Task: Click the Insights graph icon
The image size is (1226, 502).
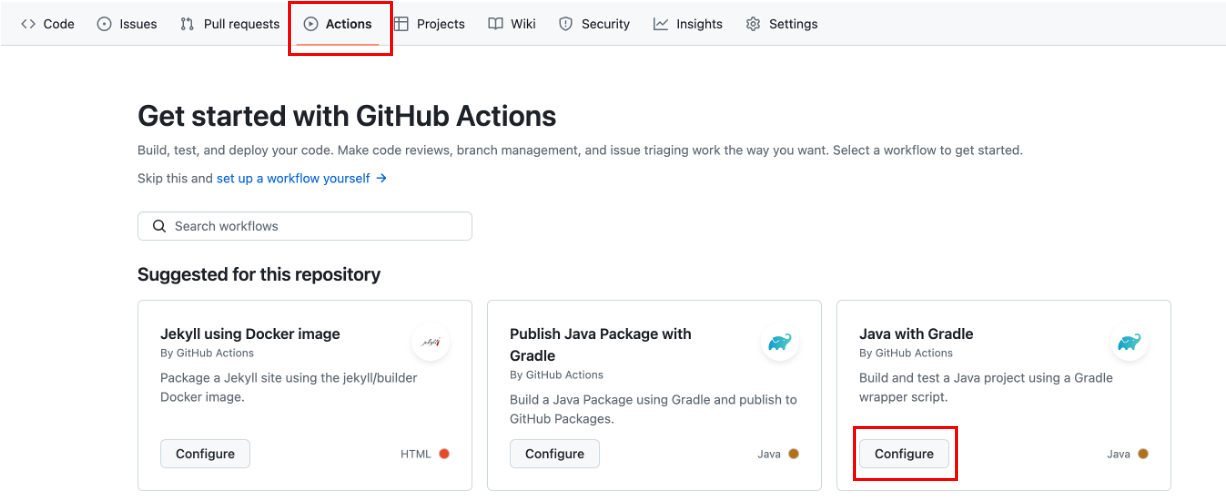Action: click(x=660, y=24)
